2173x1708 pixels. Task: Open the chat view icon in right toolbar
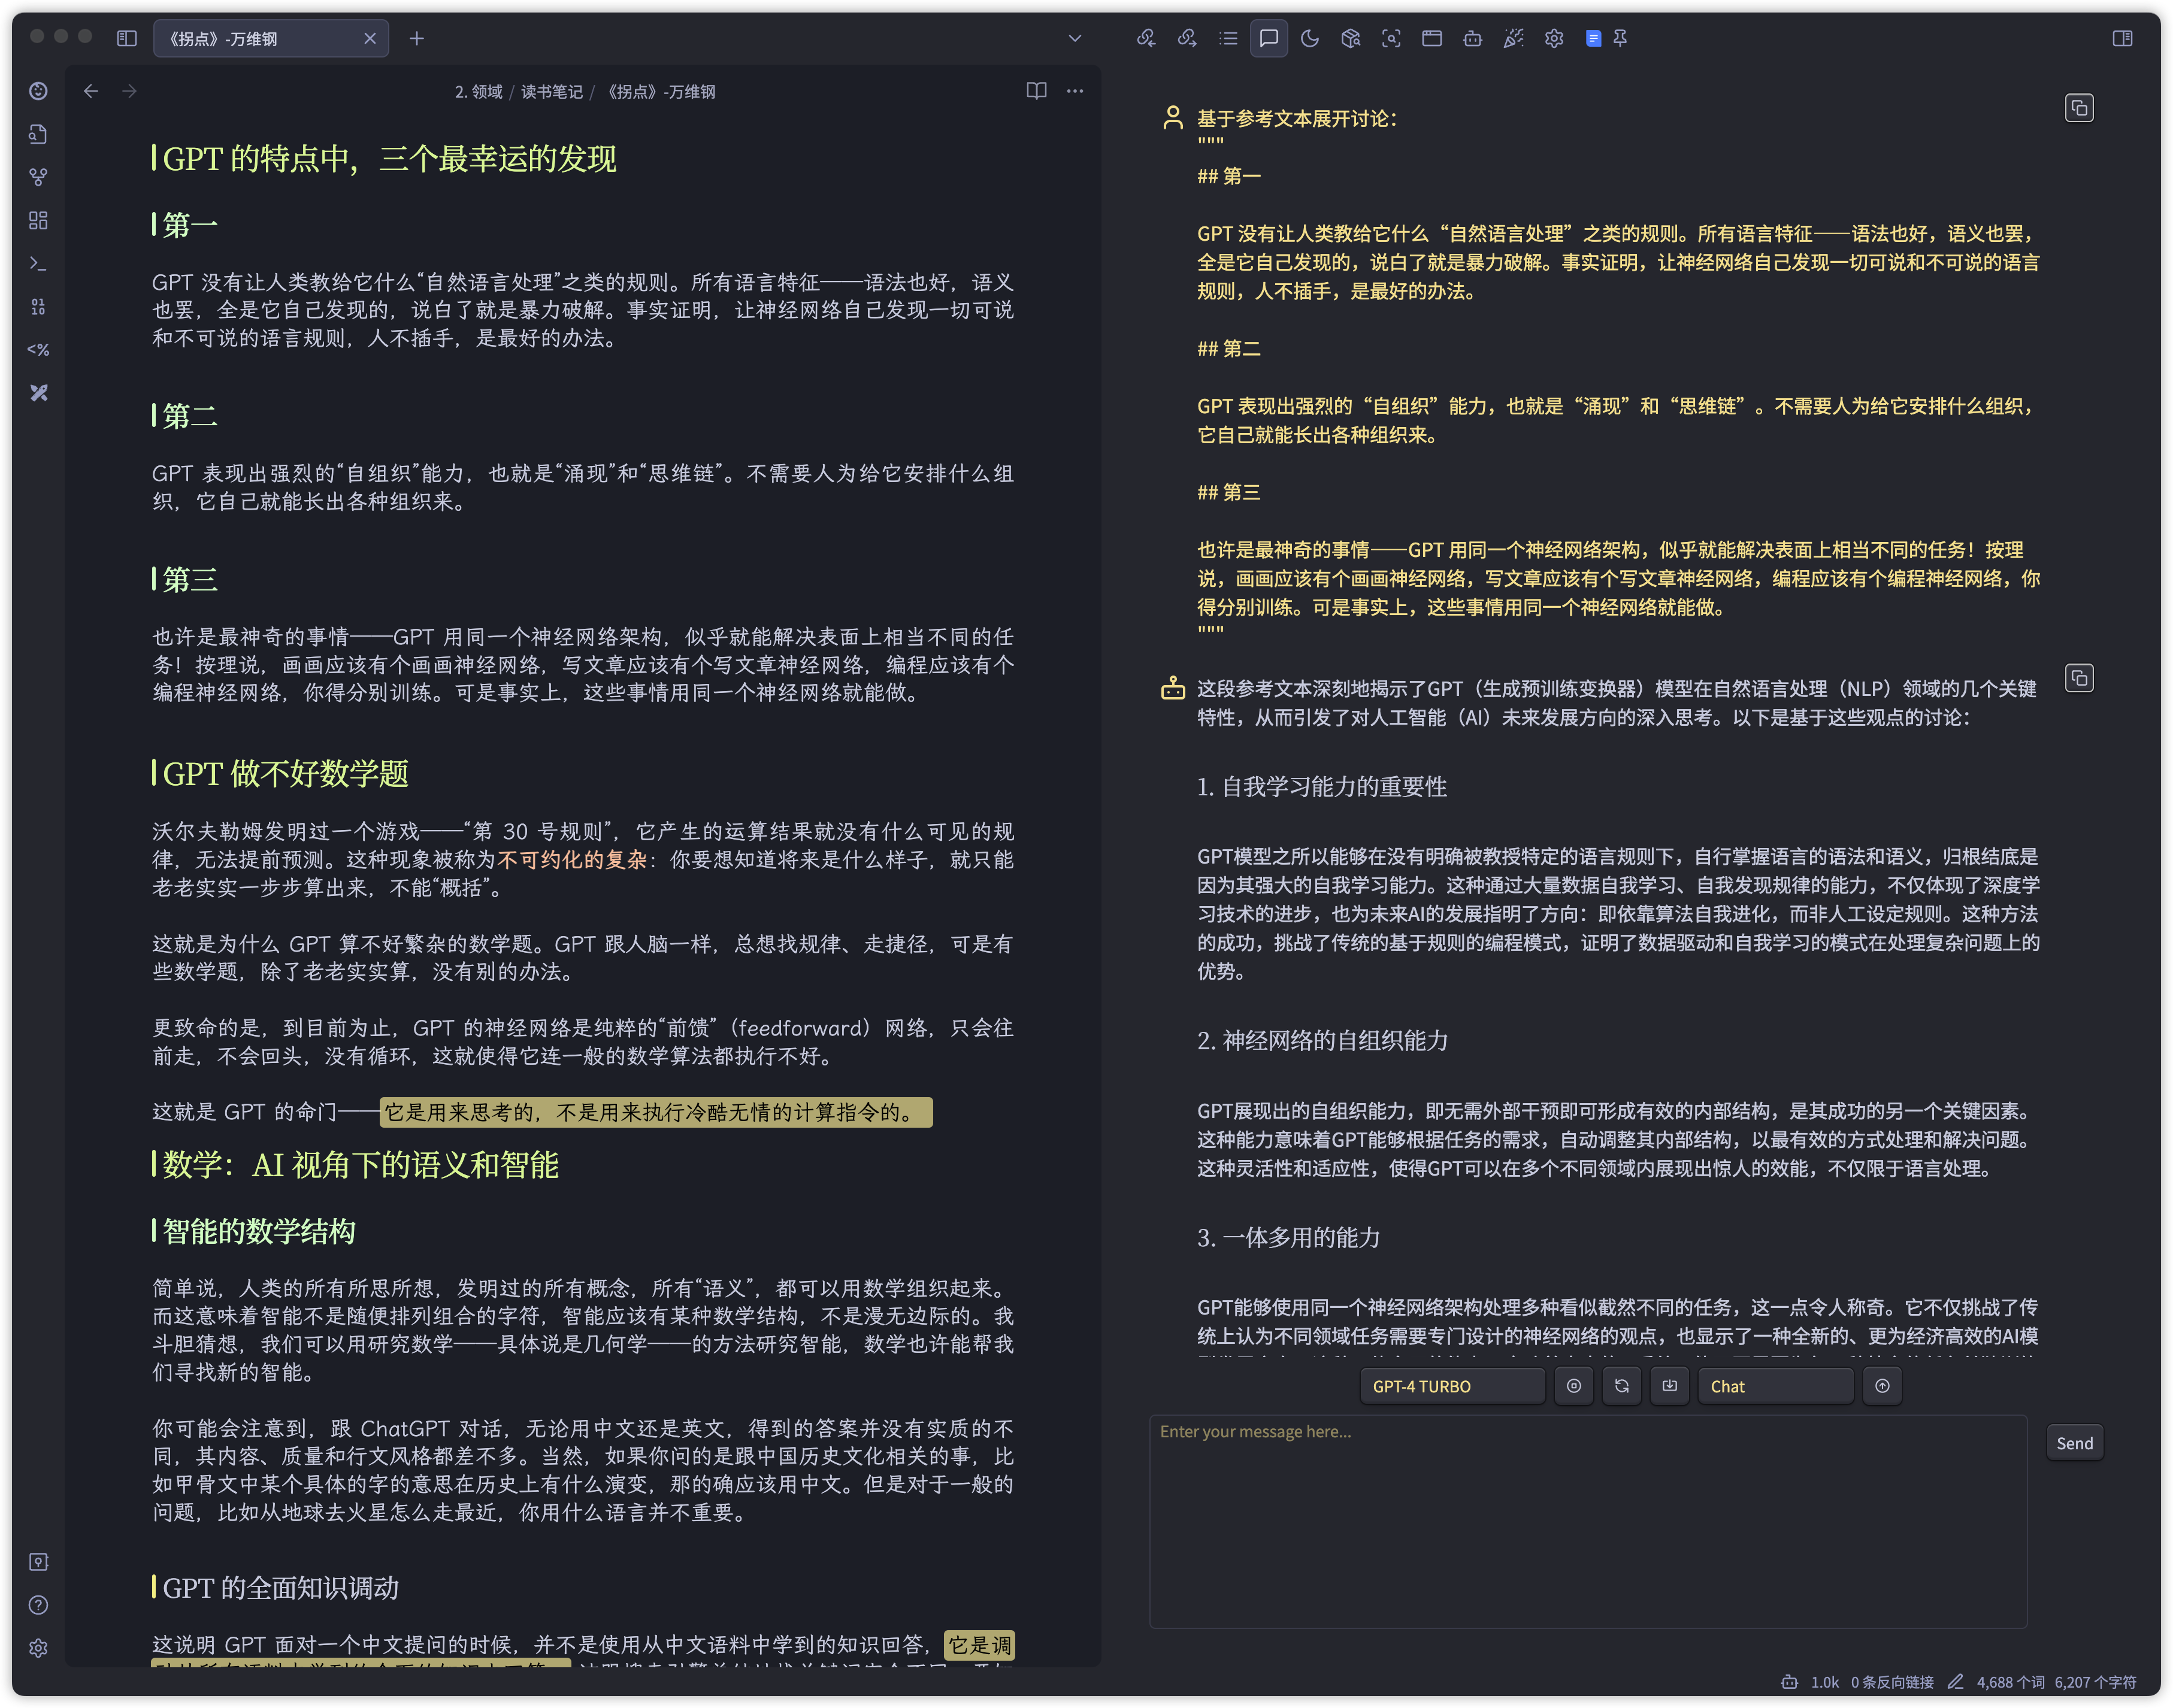click(1269, 38)
